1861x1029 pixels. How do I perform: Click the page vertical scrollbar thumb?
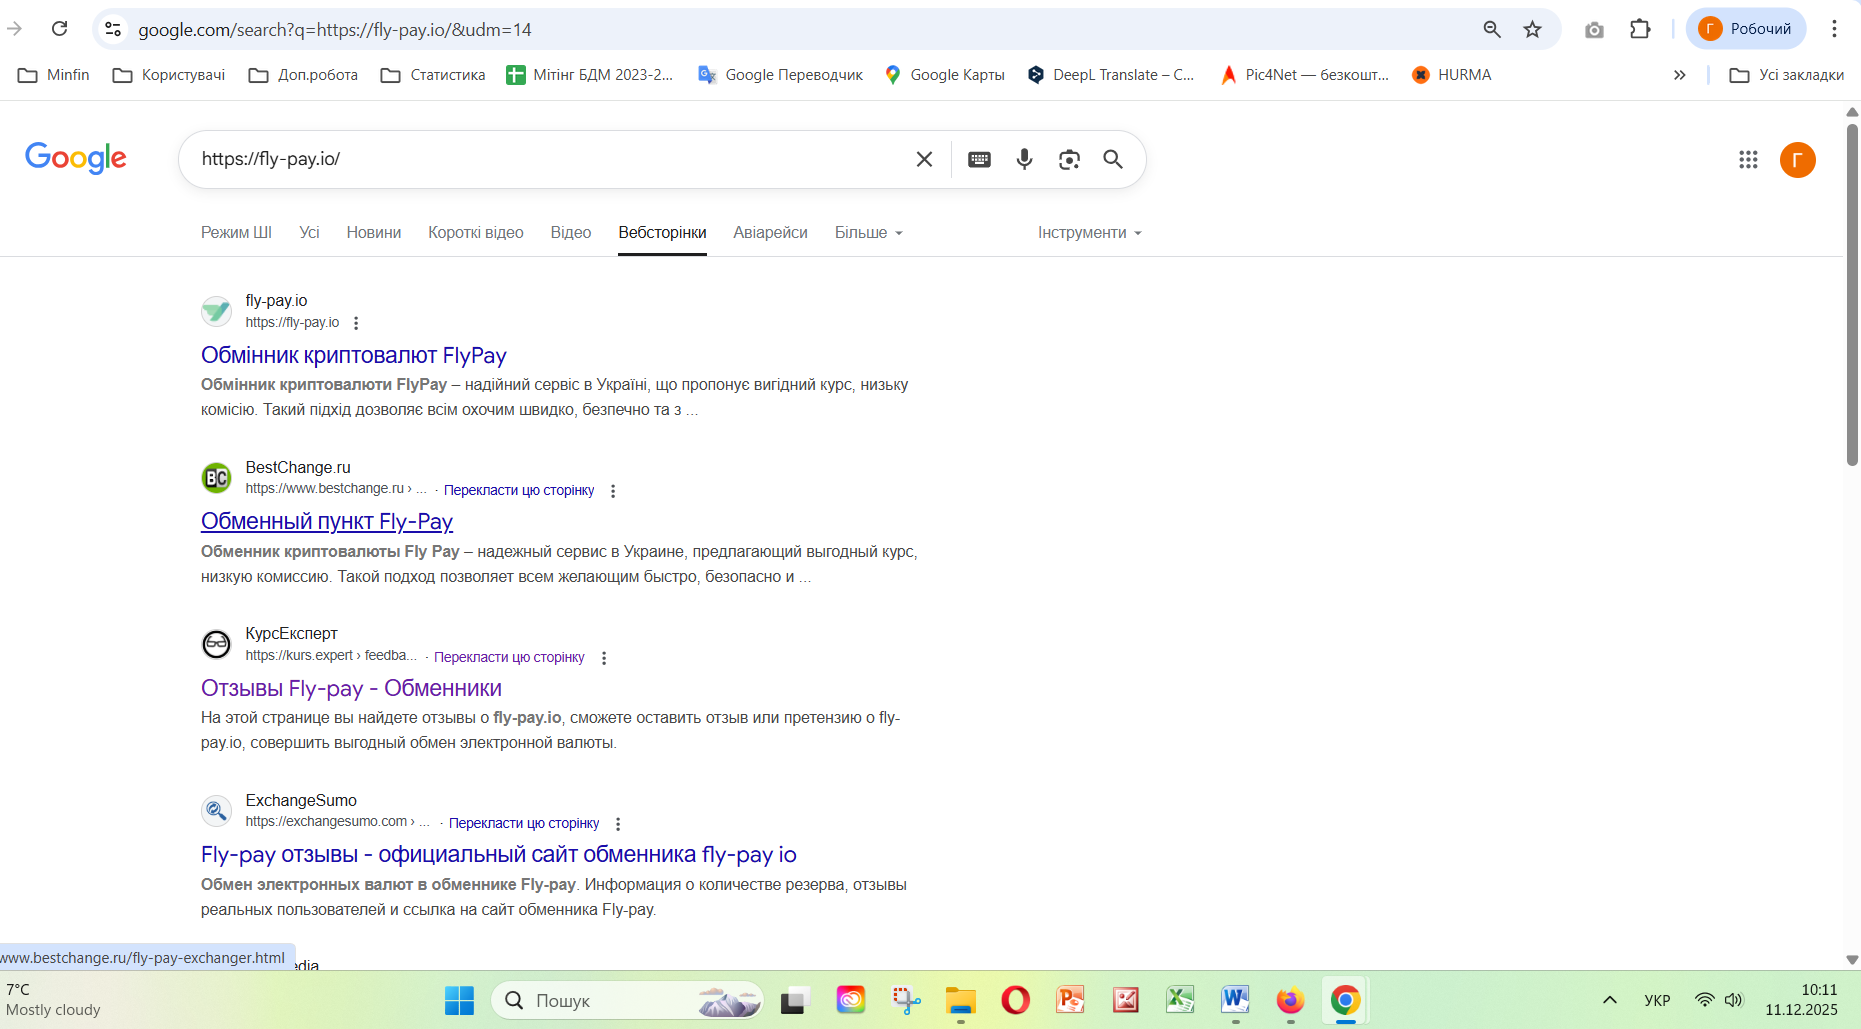pyautogui.click(x=1852, y=295)
